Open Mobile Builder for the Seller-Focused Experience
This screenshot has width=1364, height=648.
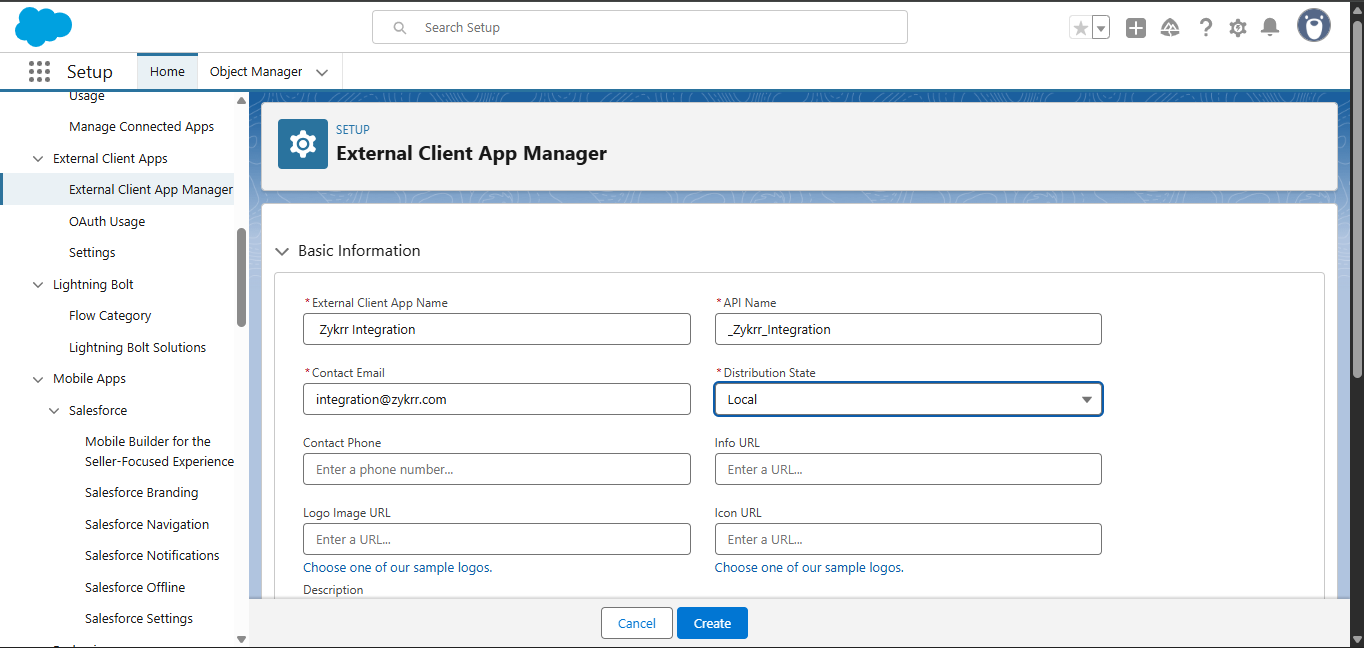coord(159,452)
